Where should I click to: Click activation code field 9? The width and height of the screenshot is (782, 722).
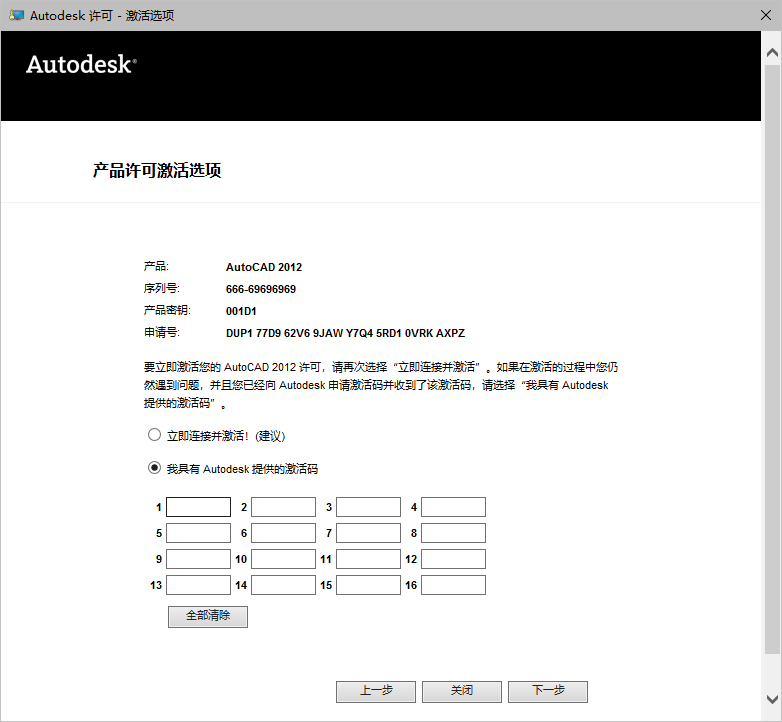(198, 559)
